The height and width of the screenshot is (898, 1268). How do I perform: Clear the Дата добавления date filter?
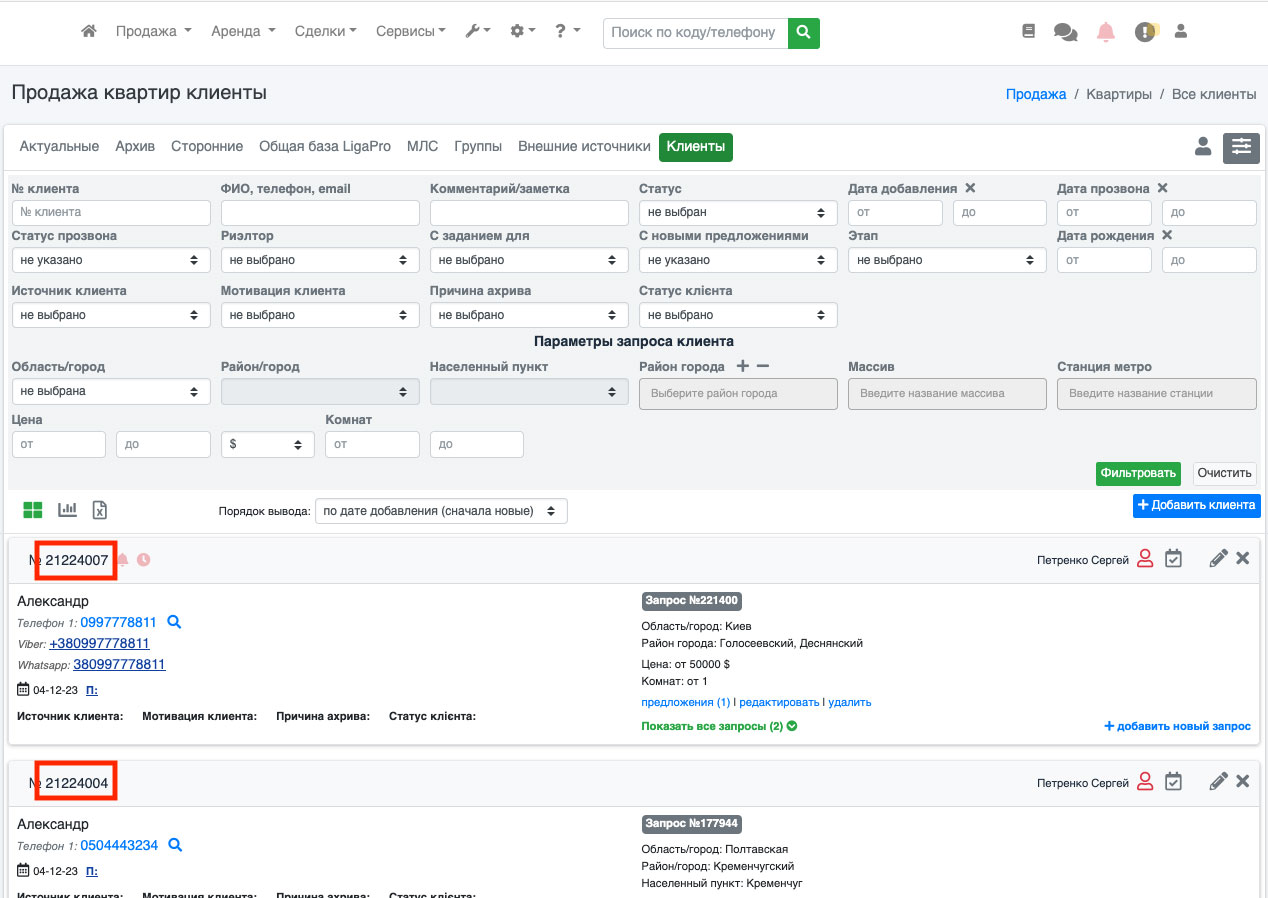(970, 188)
